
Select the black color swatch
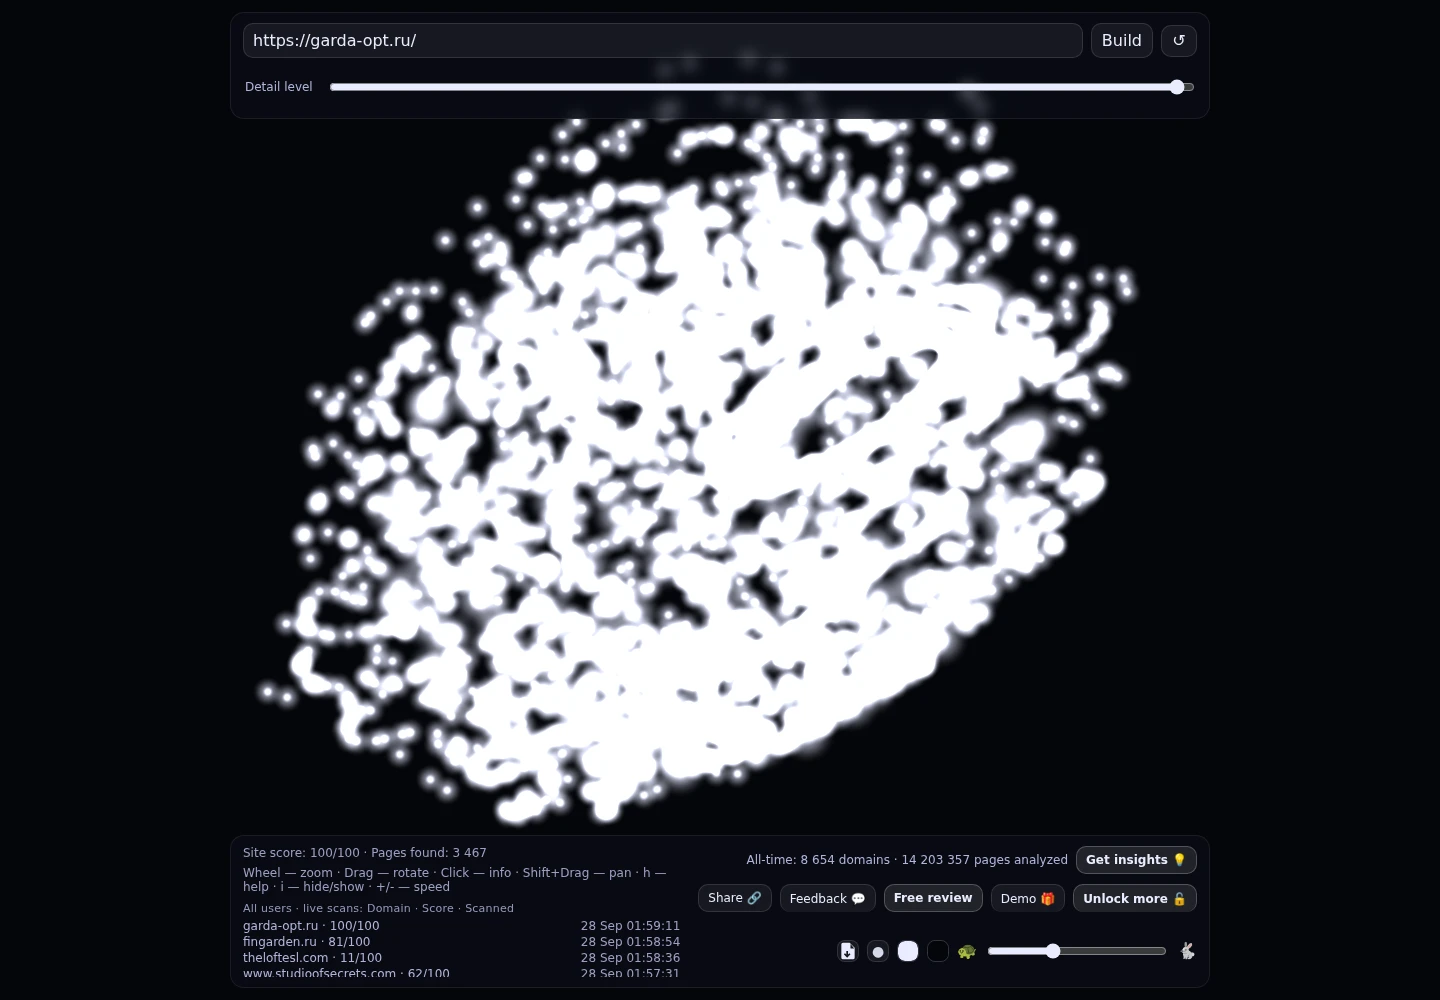pos(938,951)
